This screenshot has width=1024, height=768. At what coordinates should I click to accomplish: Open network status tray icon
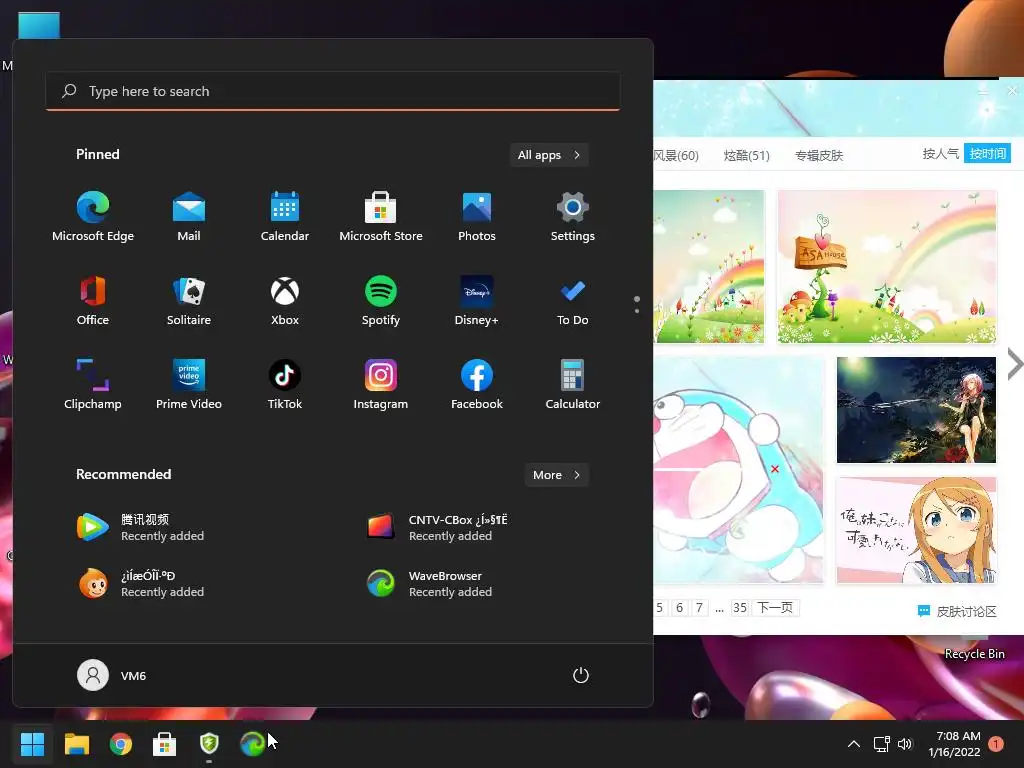click(882, 744)
